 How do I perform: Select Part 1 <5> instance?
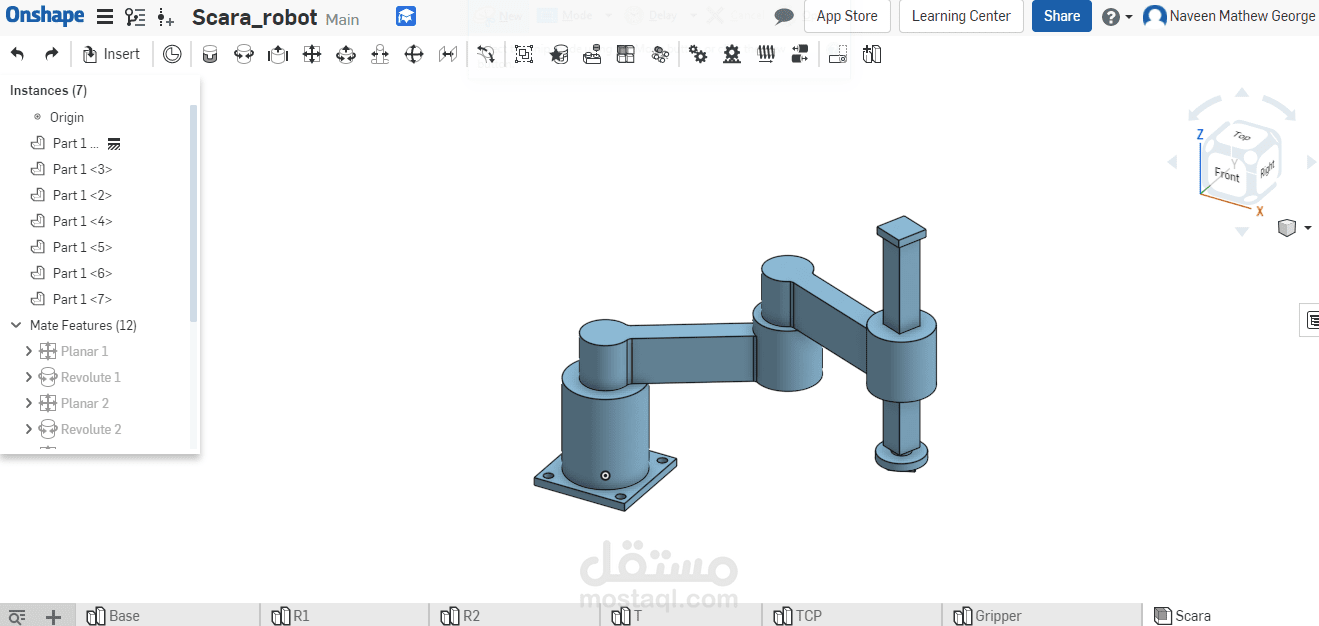[82, 247]
